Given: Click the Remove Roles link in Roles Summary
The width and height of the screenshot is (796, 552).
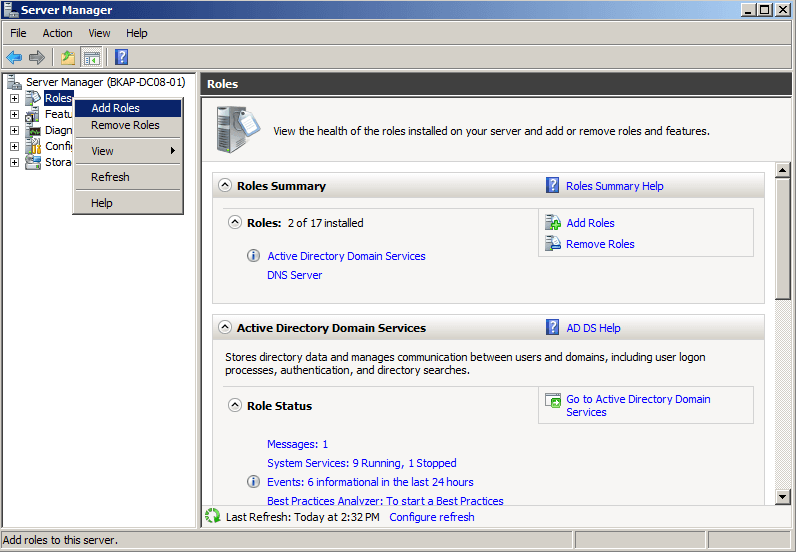Looking at the screenshot, I should [x=600, y=244].
